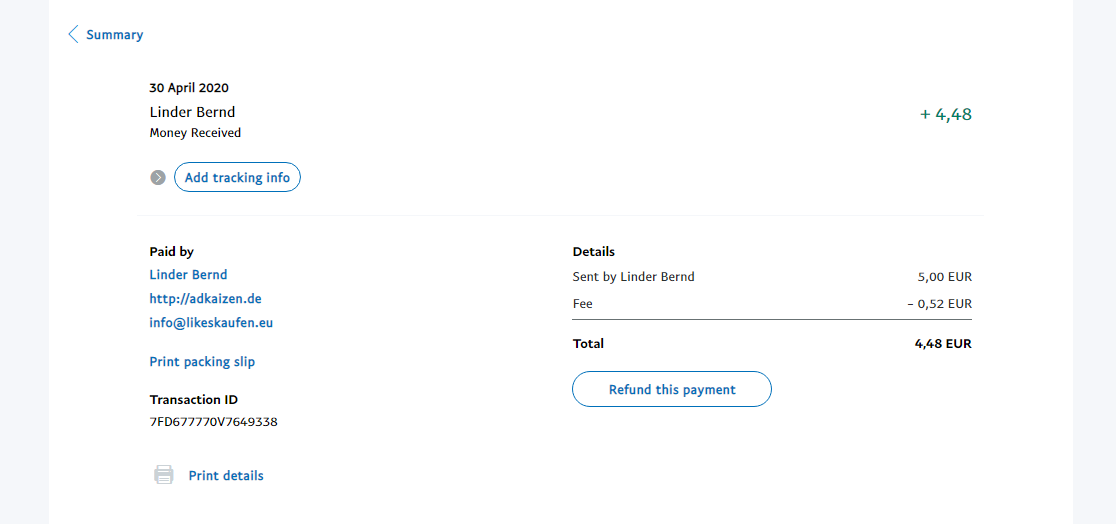The width and height of the screenshot is (1116, 524).
Task: Click the 4,48 EUR total amount
Action: coord(942,344)
